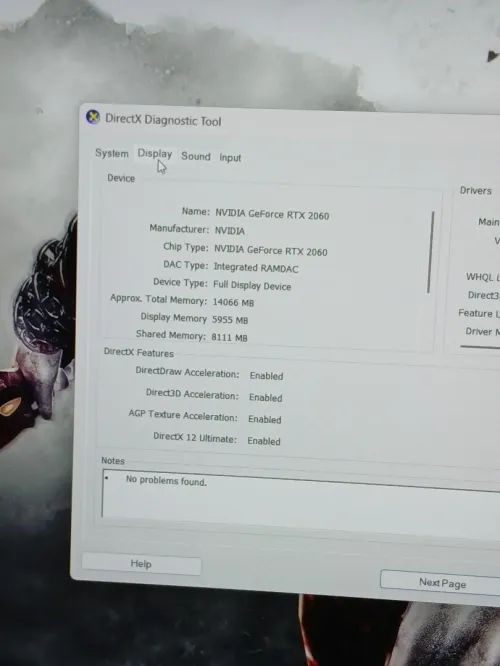
Task: Click the window title 'DirectX Diagnostic Tool'
Action: coord(163,120)
